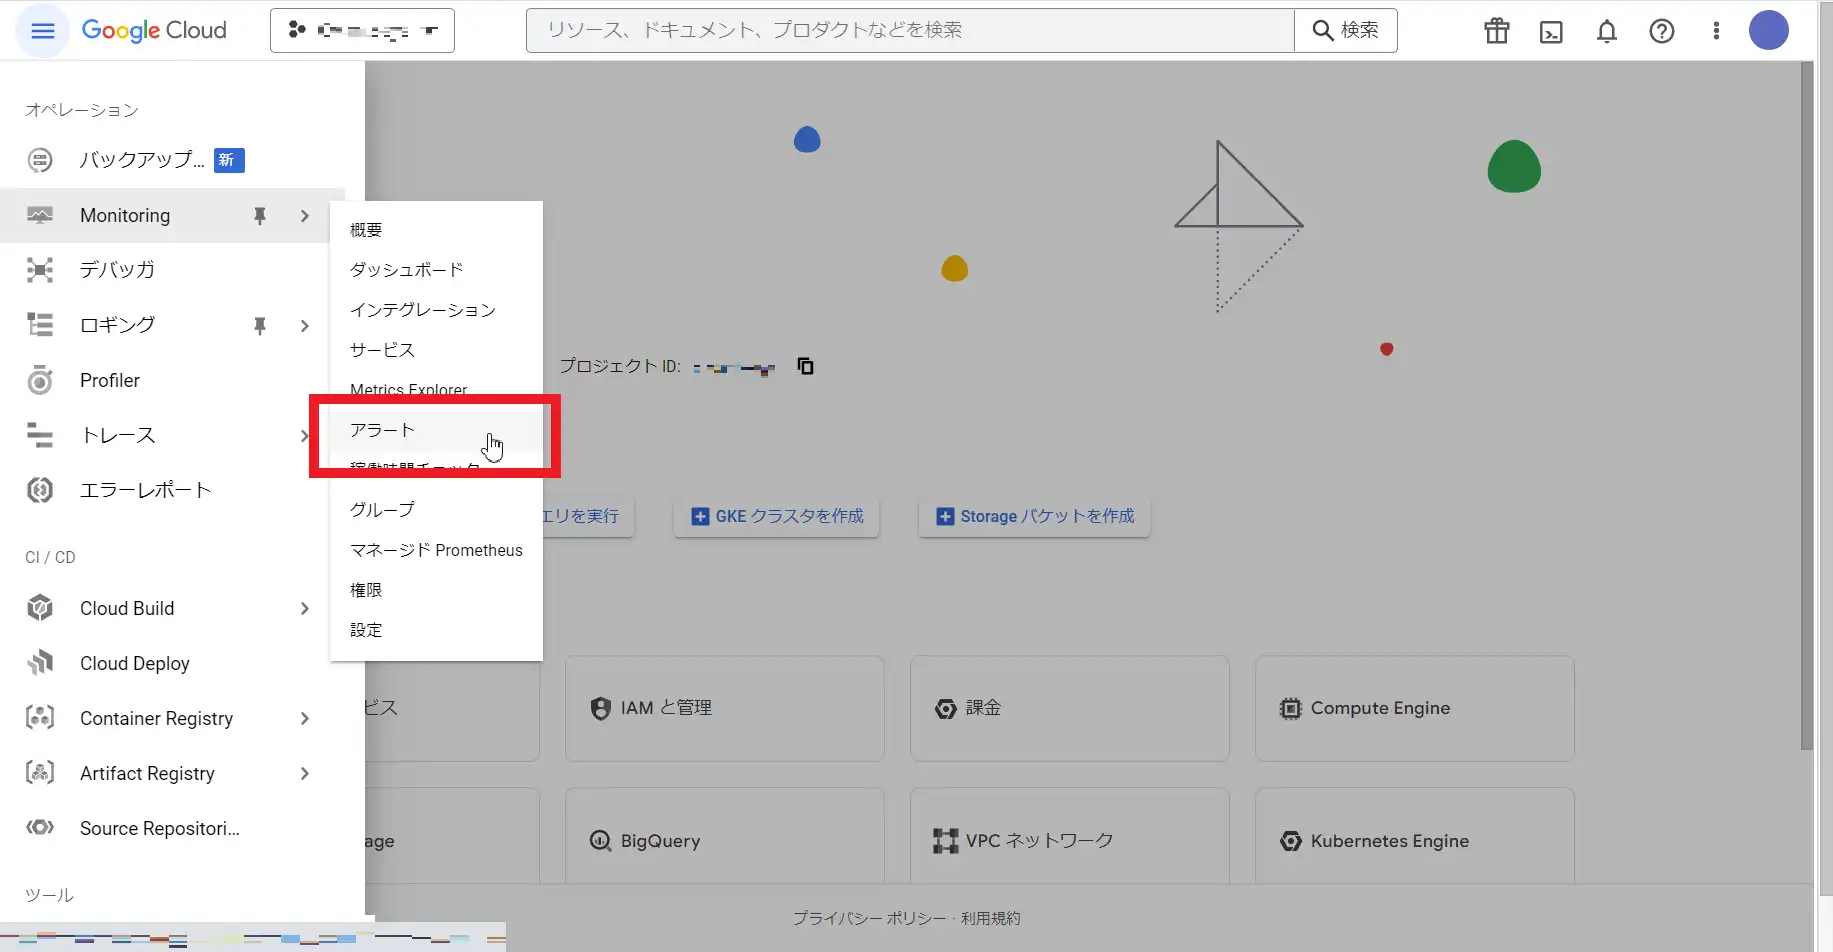Expand the Container Registry submenu chevron
This screenshot has height=952, width=1833.
pyautogui.click(x=305, y=718)
